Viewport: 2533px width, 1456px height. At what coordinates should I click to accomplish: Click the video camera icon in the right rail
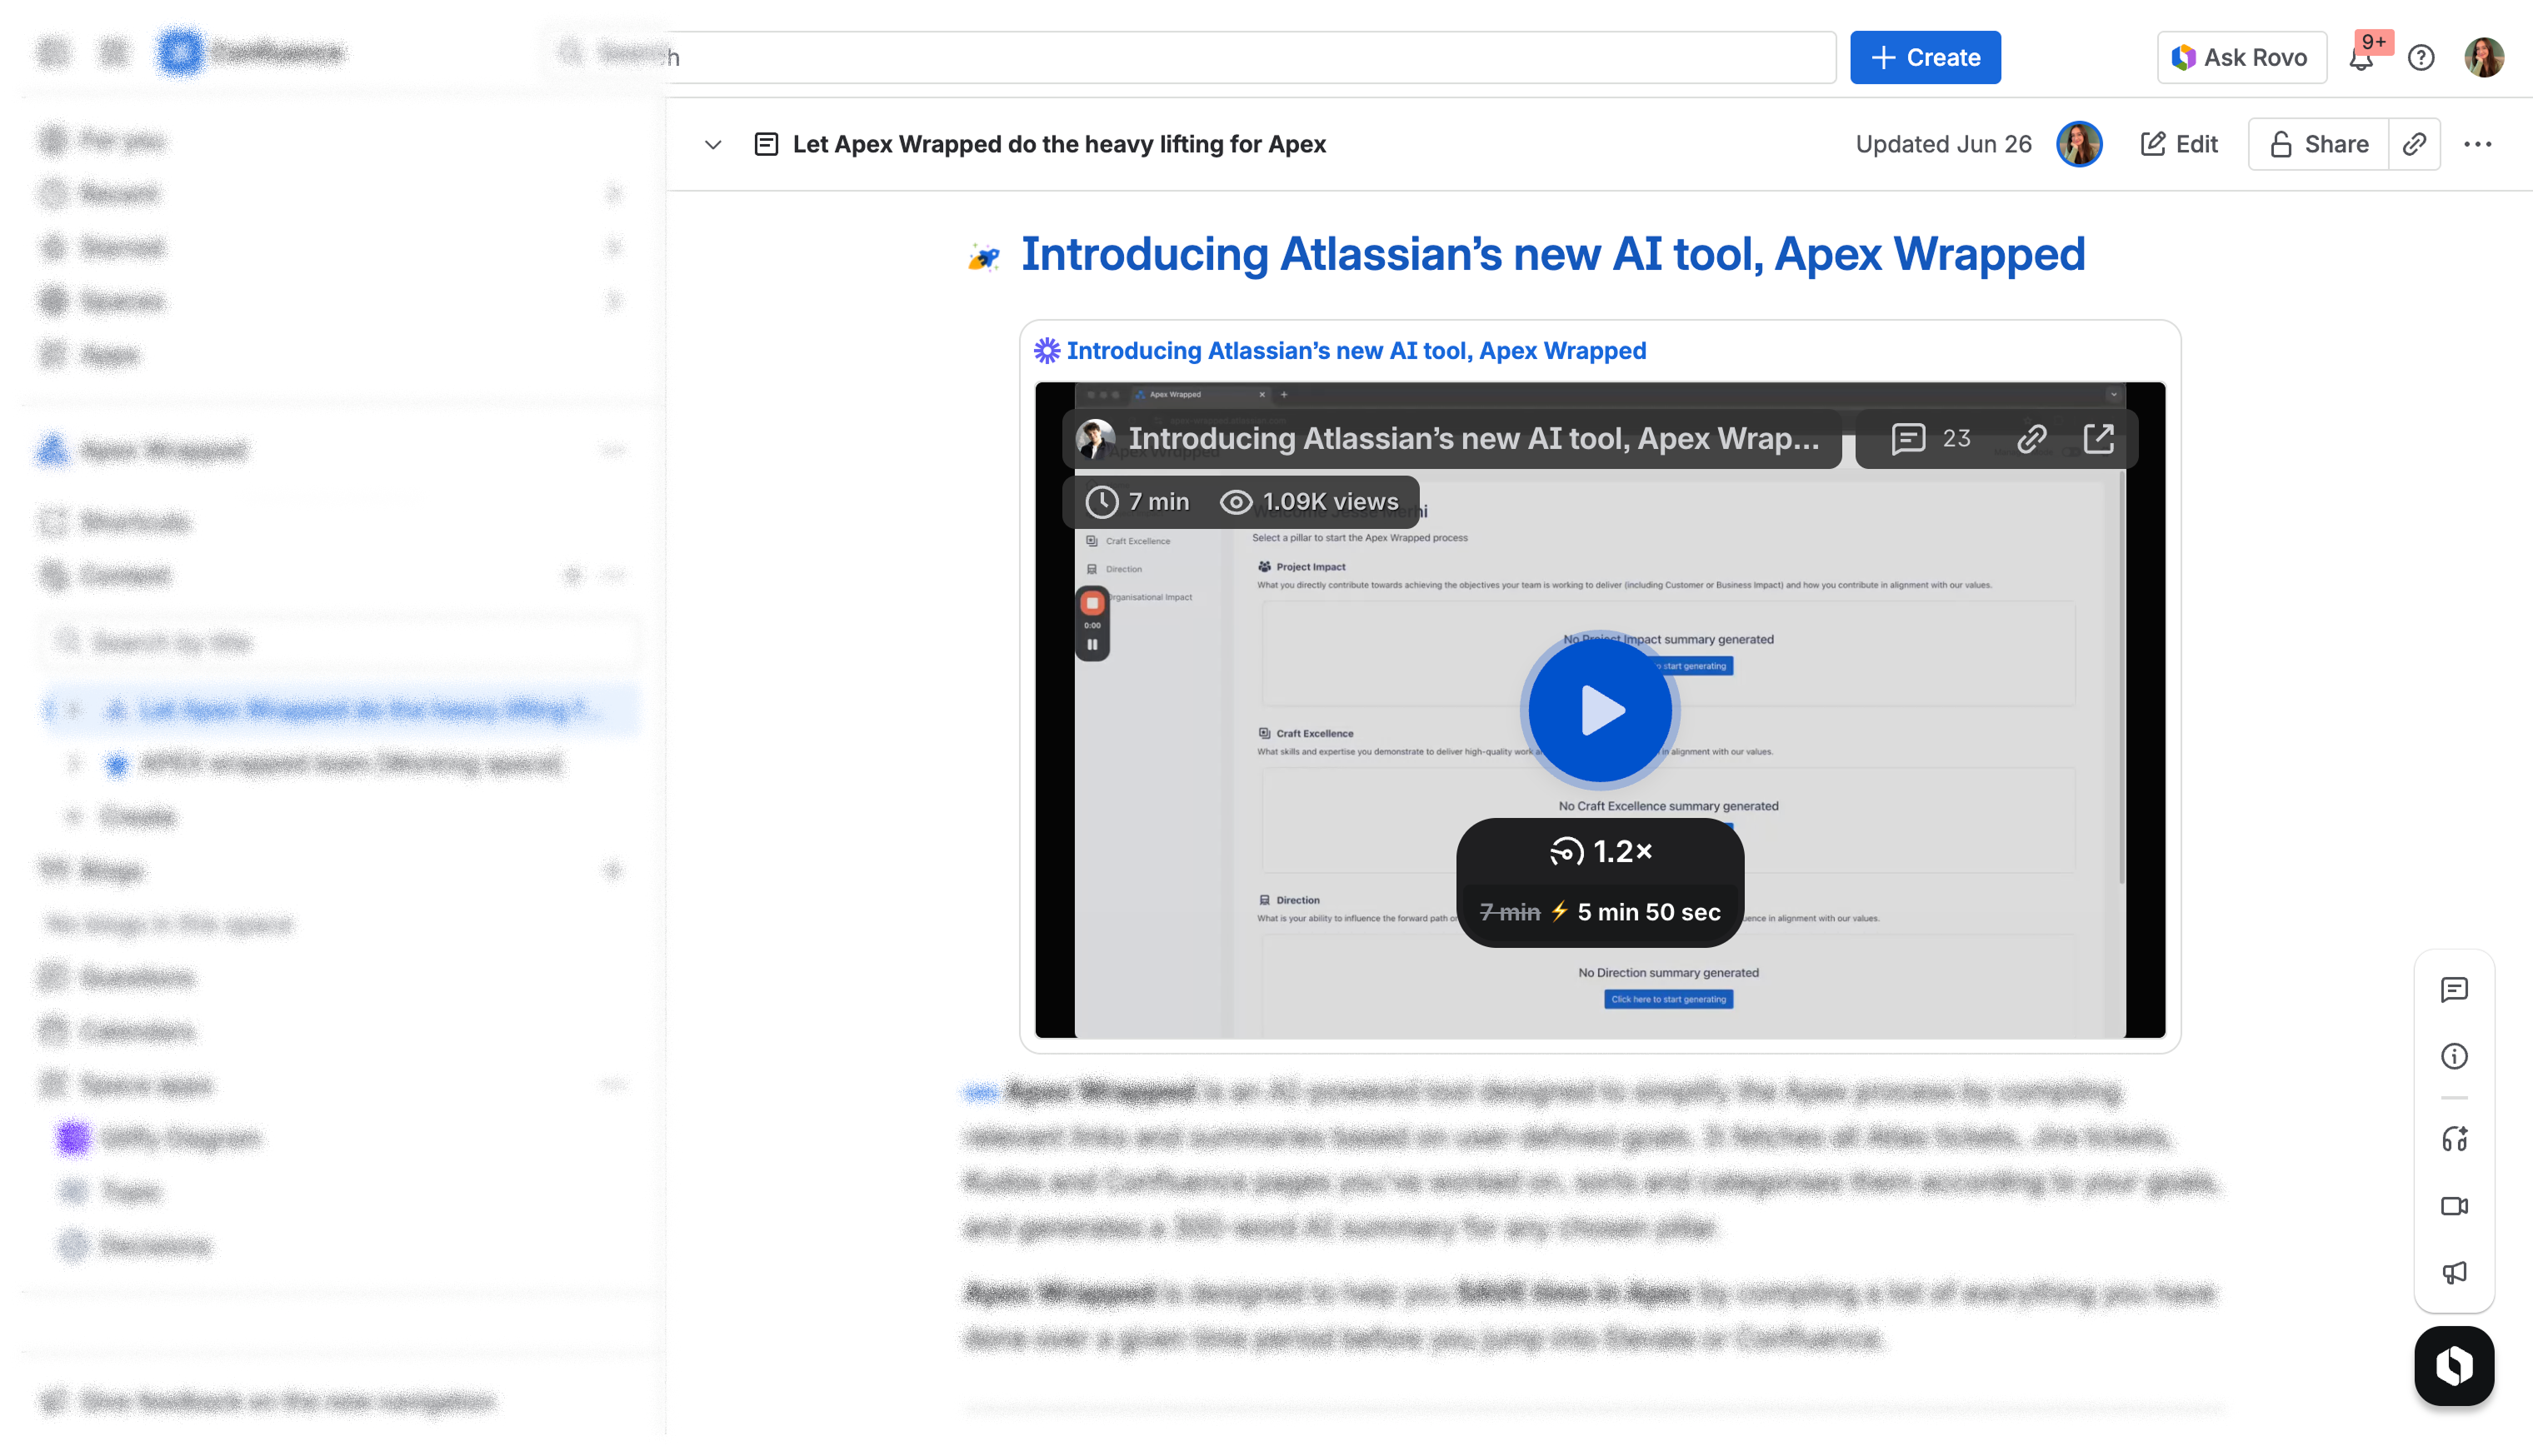[2454, 1206]
